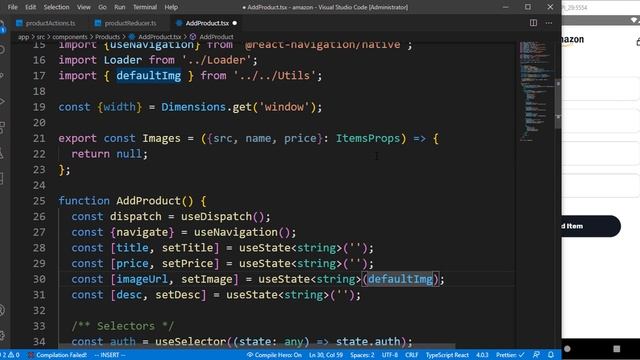Select the AddProduct.tsx tab

tap(207, 23)
